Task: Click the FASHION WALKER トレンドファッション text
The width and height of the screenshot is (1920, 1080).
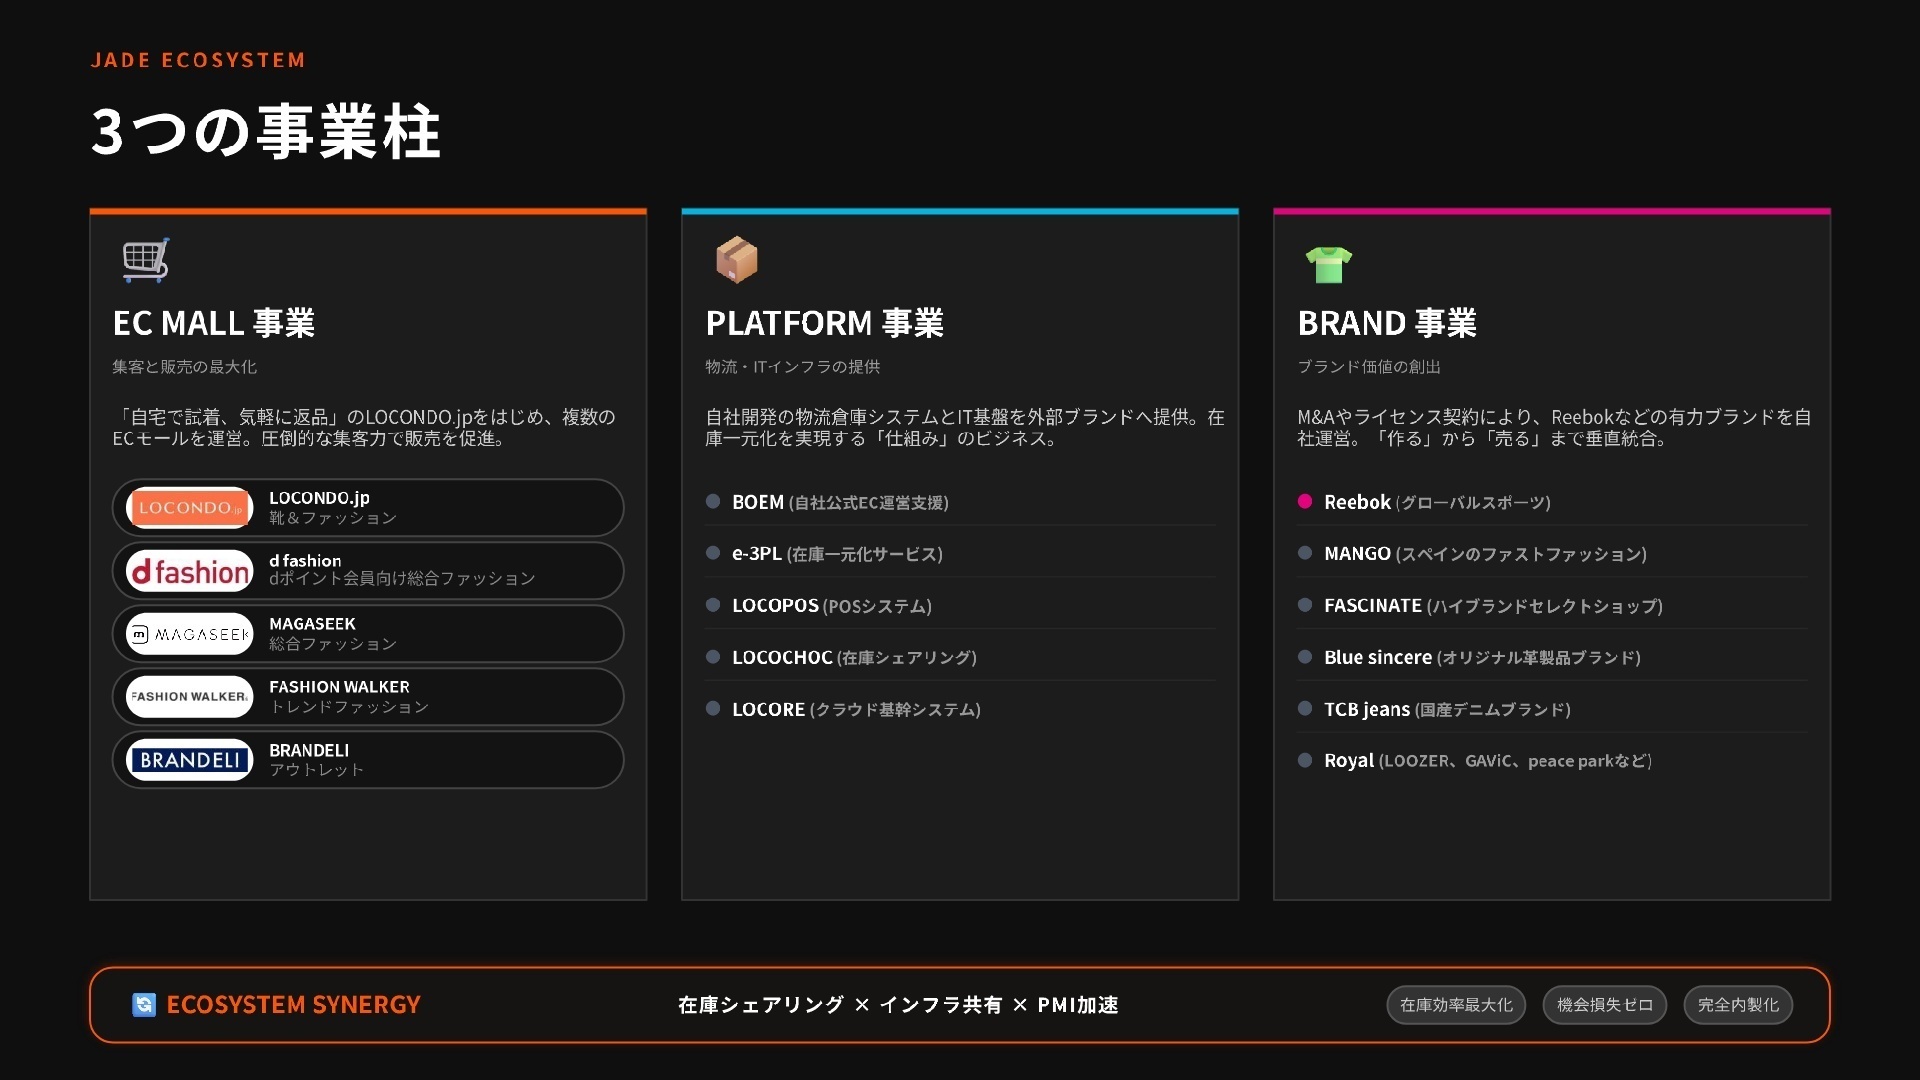Action: (x=348, y=697)
